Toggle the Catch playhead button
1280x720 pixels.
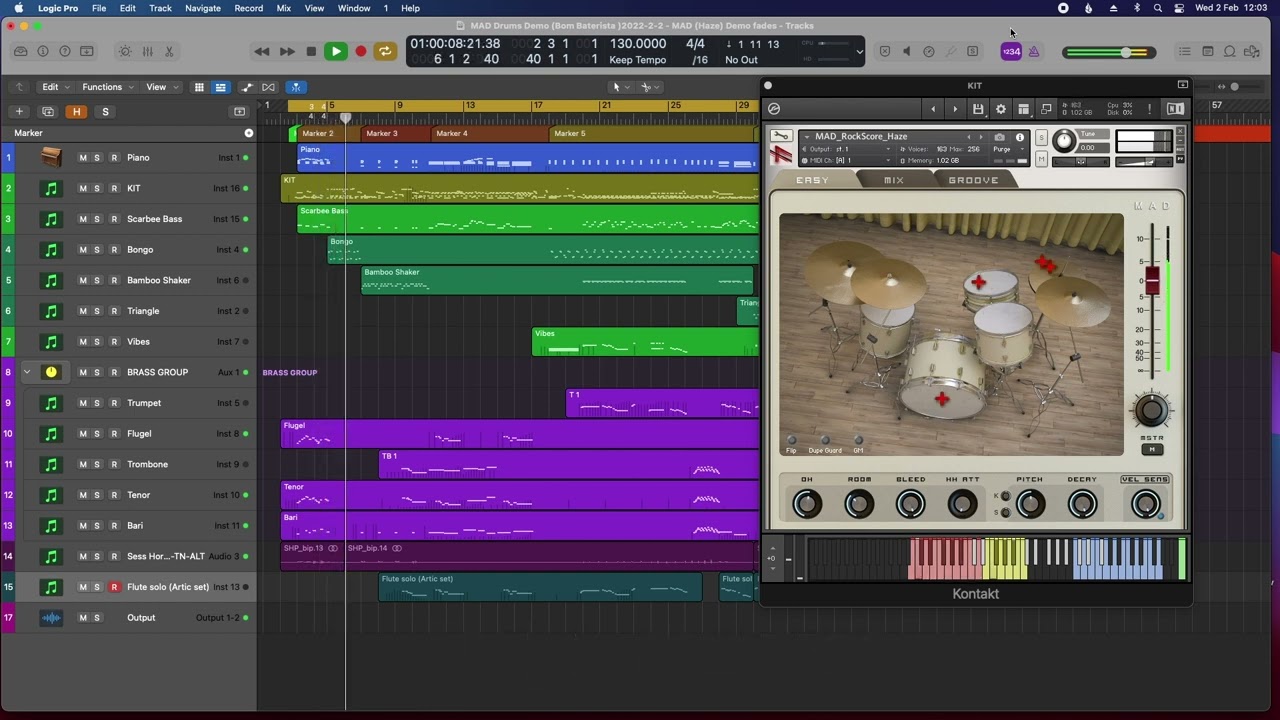click(296, 87)
